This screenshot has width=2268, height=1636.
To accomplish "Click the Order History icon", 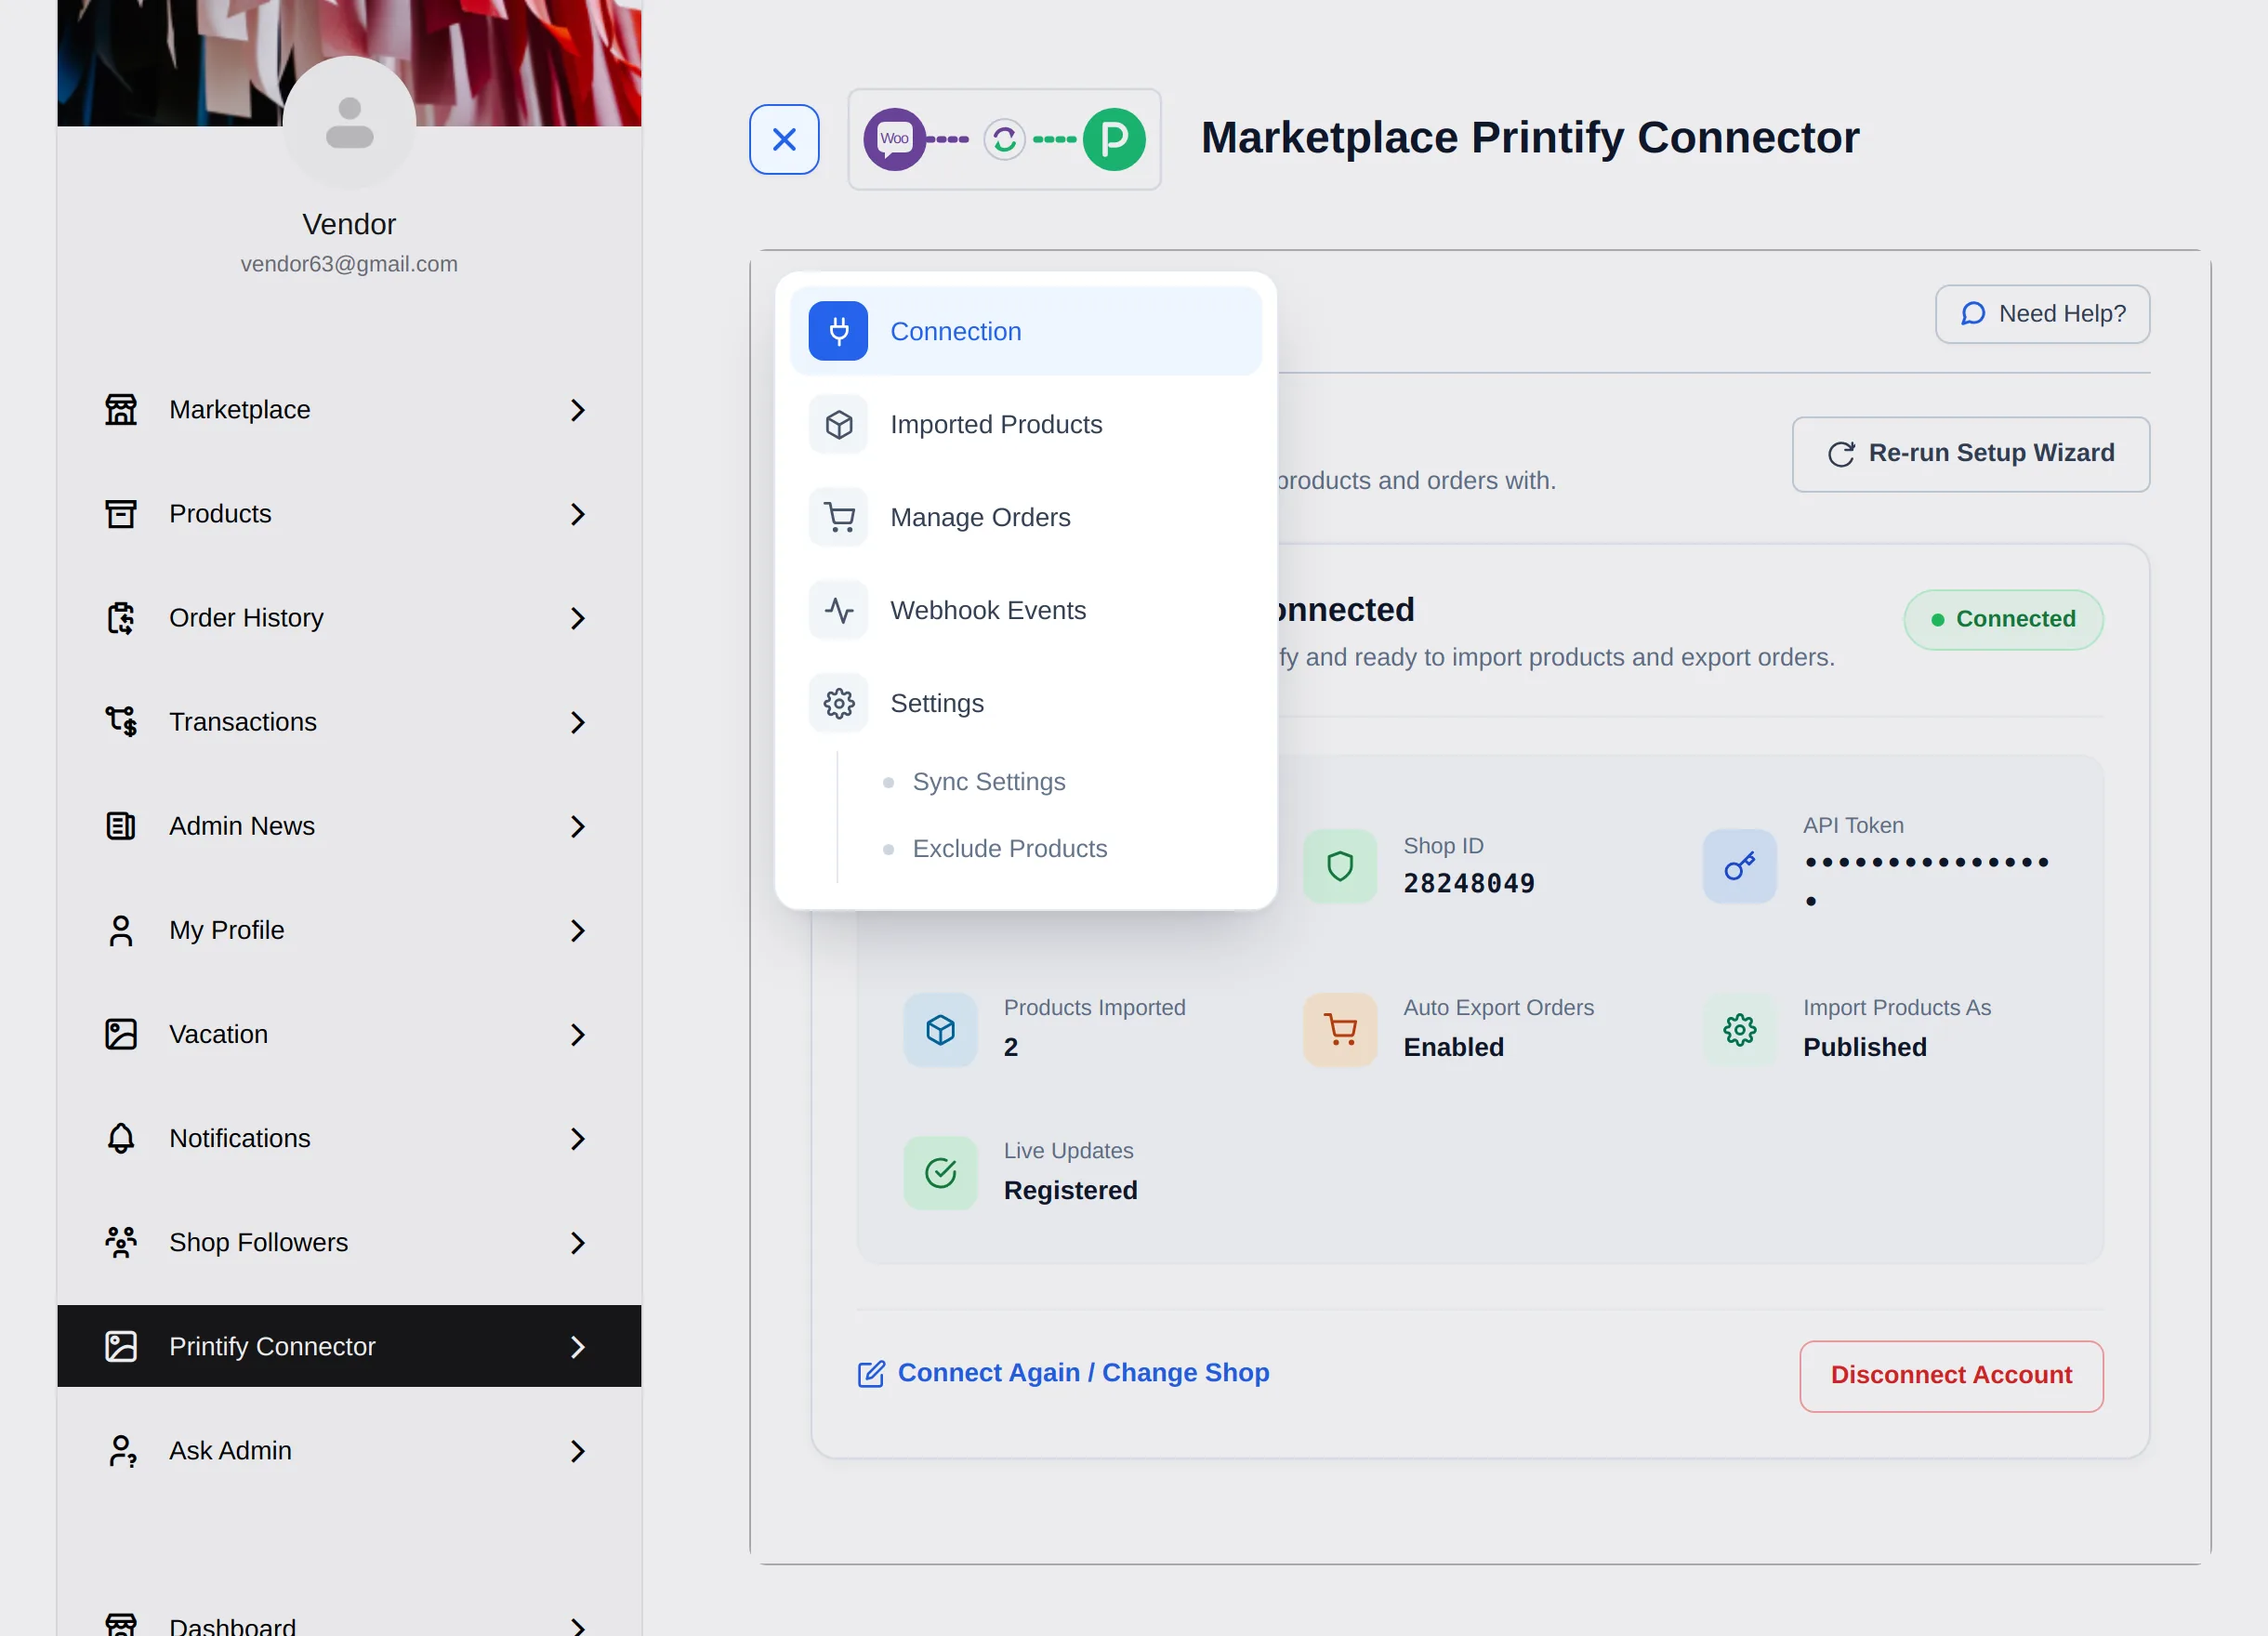I will pos(121,618).
